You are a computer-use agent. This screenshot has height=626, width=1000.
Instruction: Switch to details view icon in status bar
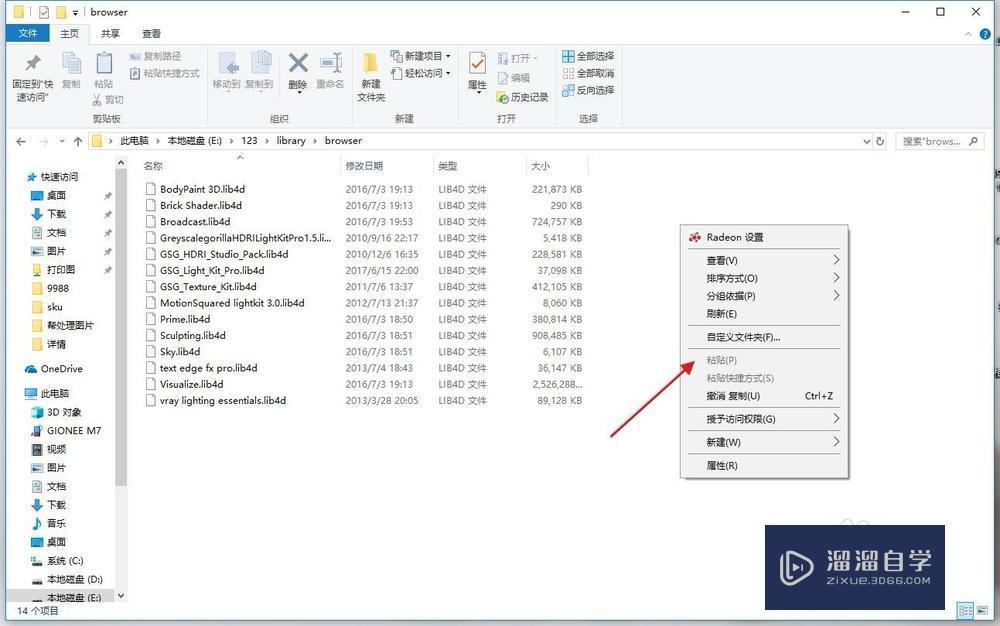pos(966,610)
